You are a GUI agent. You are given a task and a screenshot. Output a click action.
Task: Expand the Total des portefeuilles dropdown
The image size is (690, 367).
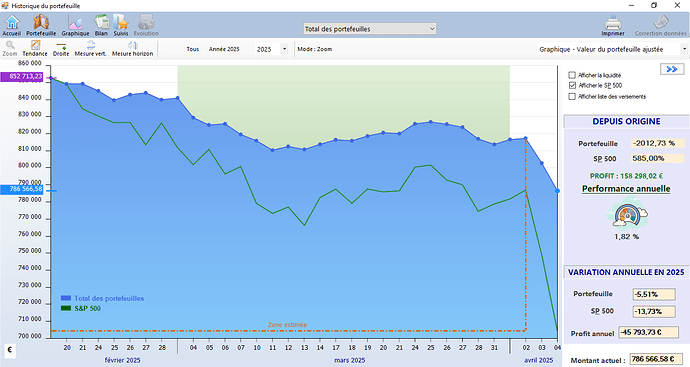point(370,29)
